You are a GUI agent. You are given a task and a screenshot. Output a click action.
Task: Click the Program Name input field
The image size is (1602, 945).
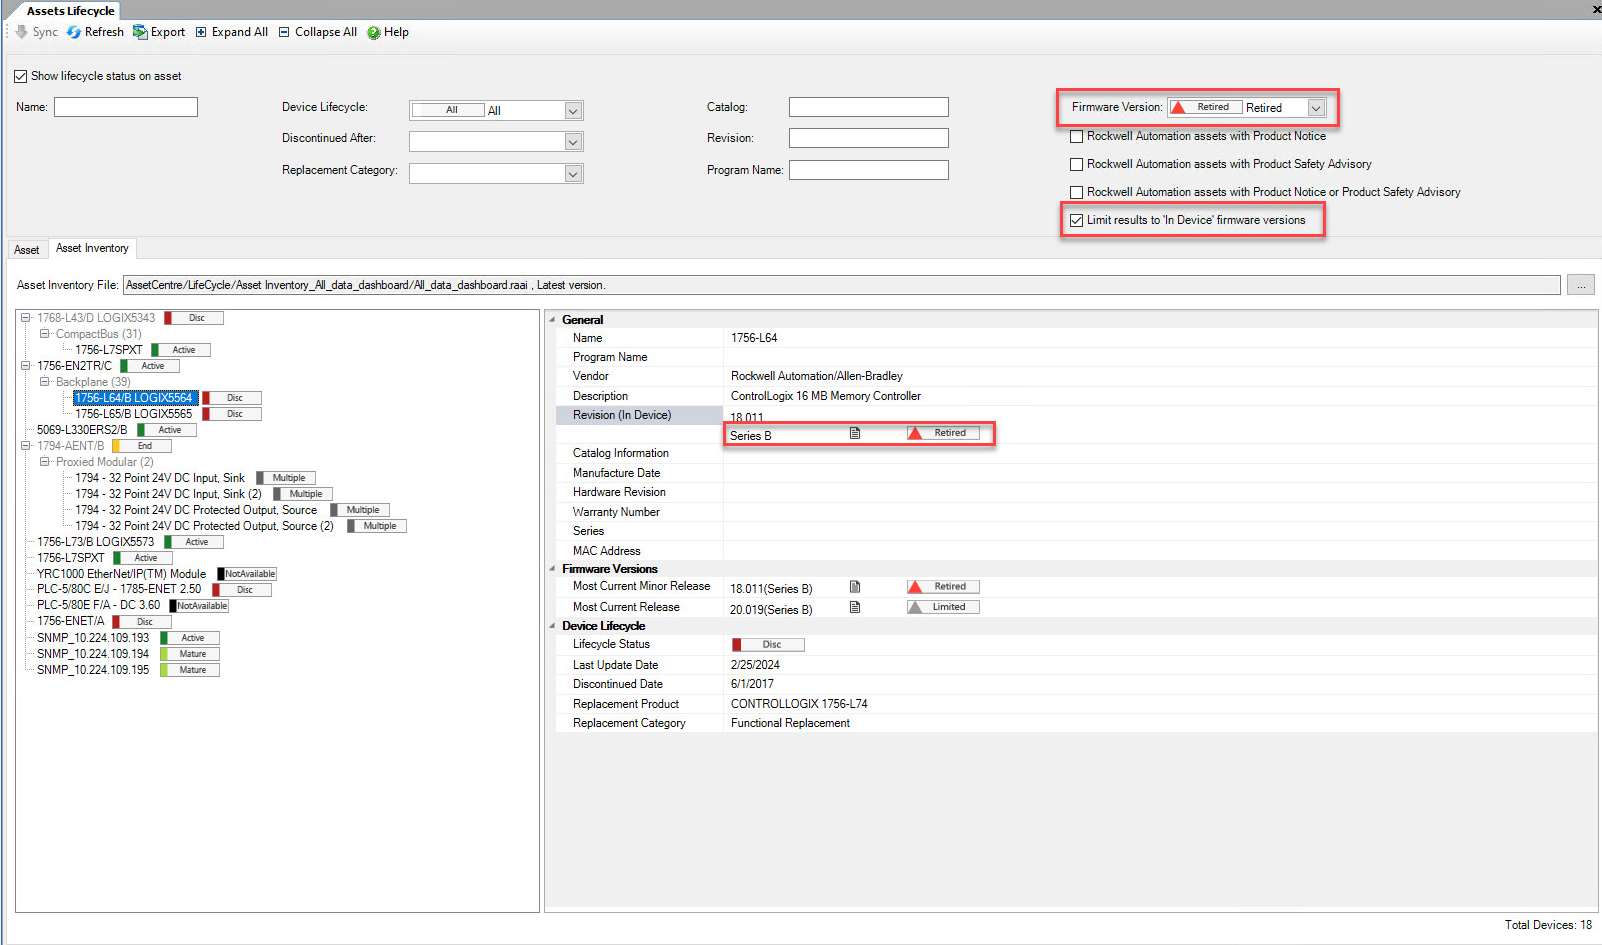[869, 170]
